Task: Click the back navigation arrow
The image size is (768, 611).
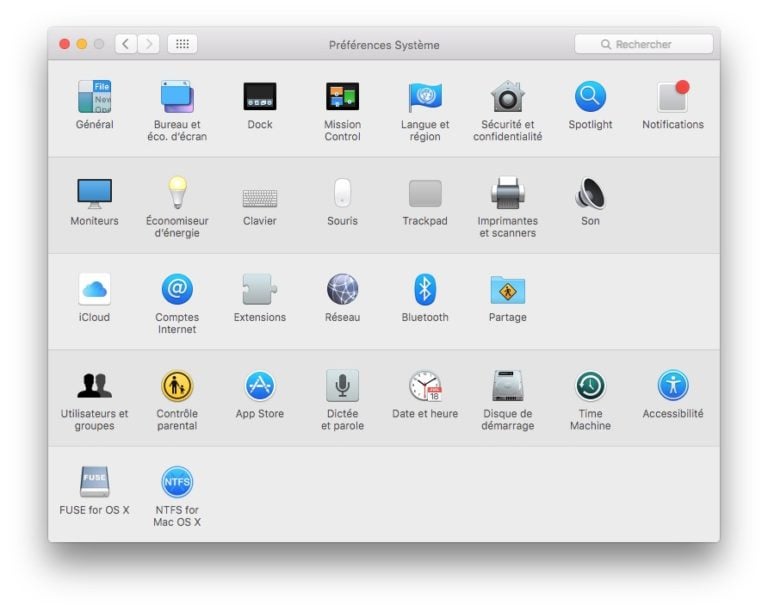Action: tap(126, 44)
